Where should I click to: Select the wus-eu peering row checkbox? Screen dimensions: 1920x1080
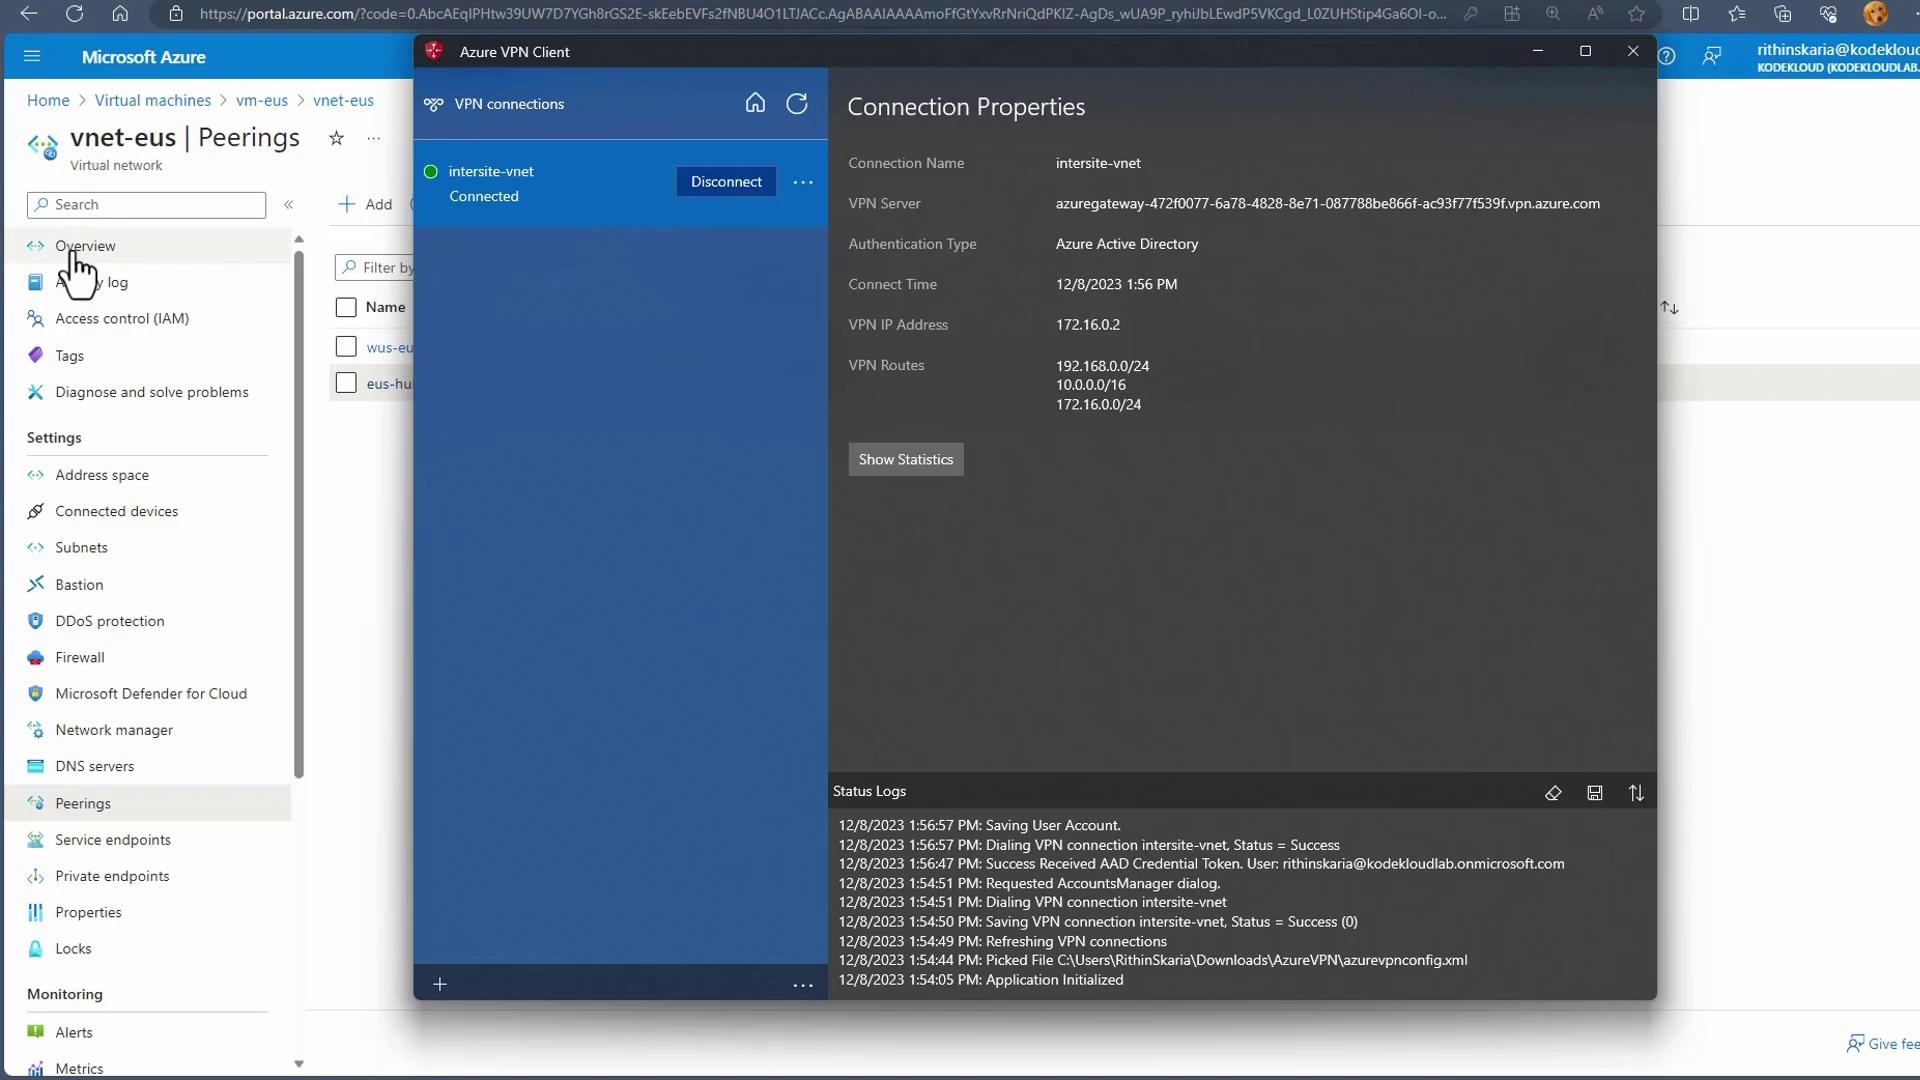coord(346,347)
